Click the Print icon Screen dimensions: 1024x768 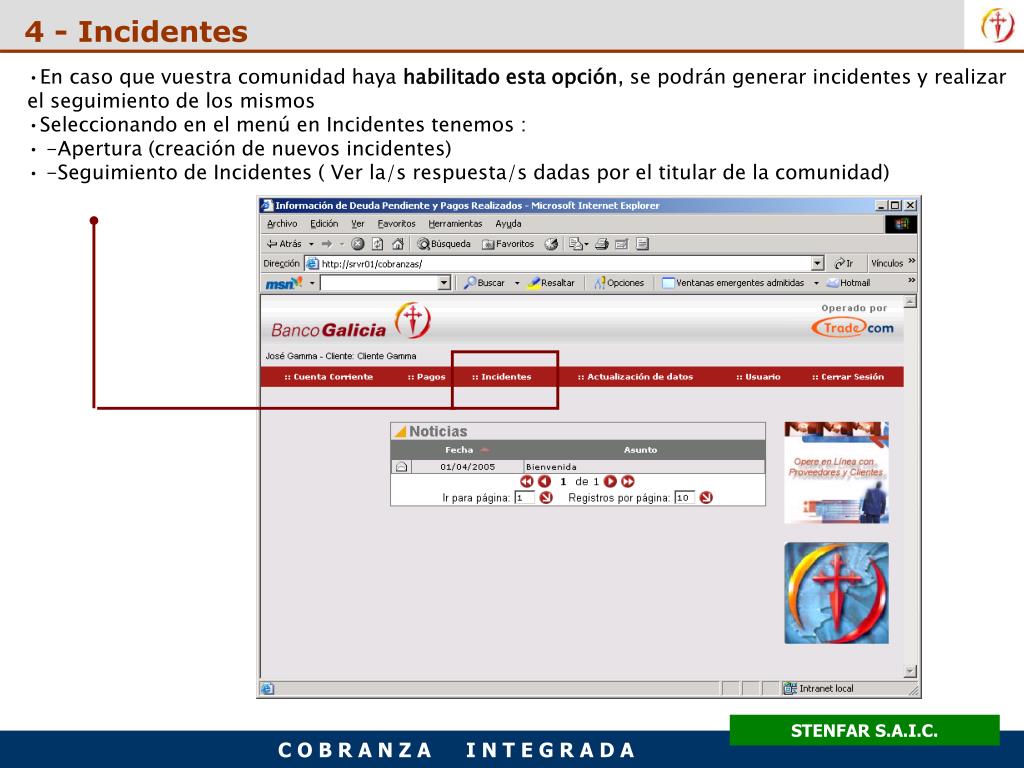601,244
